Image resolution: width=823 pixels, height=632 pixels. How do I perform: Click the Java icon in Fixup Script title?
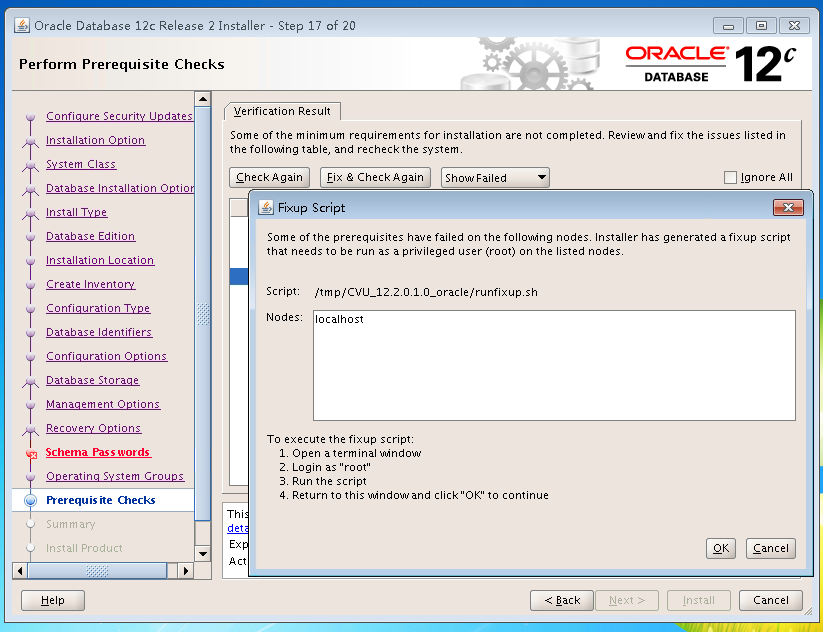266,207
